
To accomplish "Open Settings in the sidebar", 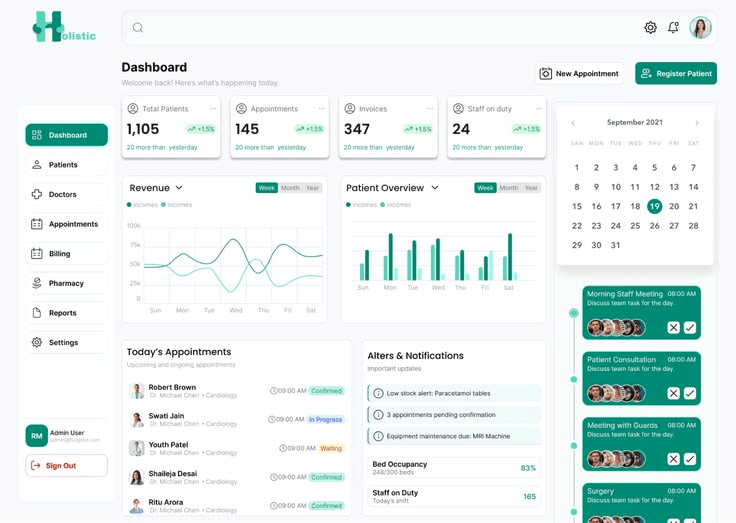I will pos(66,342).
